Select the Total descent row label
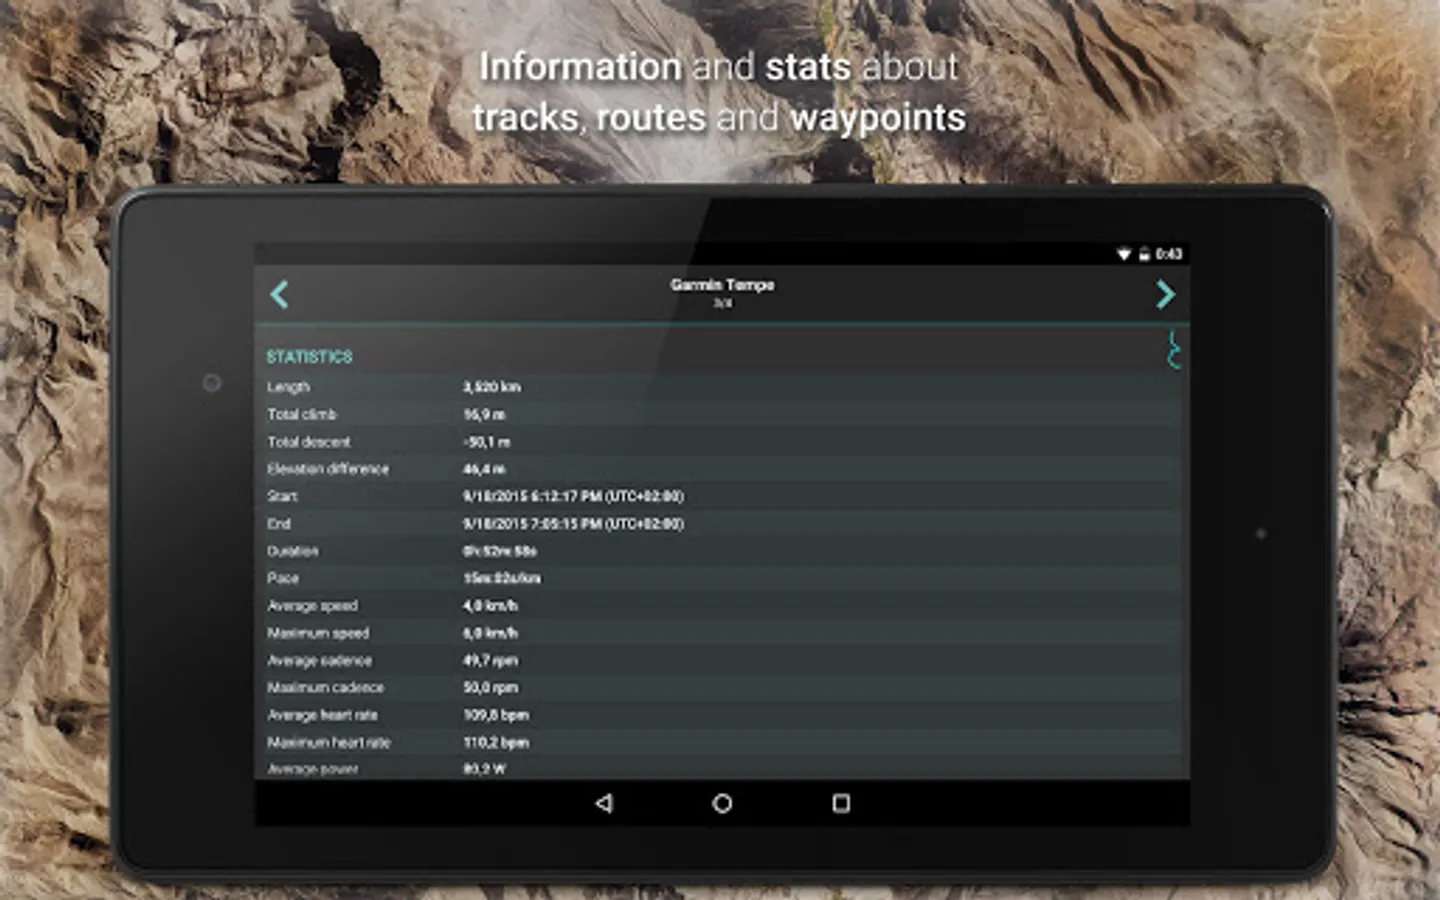Viewport: 1440px width, 900px height. click(x=309, y=442)
